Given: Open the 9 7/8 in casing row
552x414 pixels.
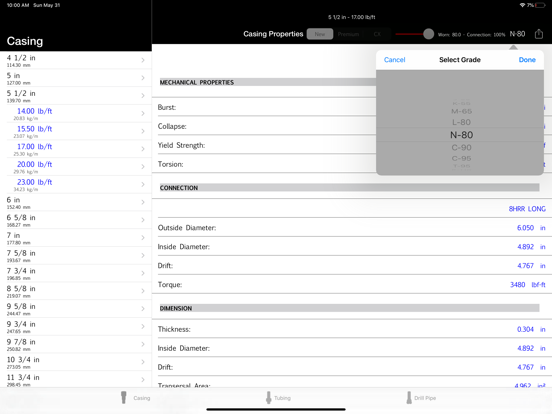Looking at the screenshot, I should tap(76, 344).
